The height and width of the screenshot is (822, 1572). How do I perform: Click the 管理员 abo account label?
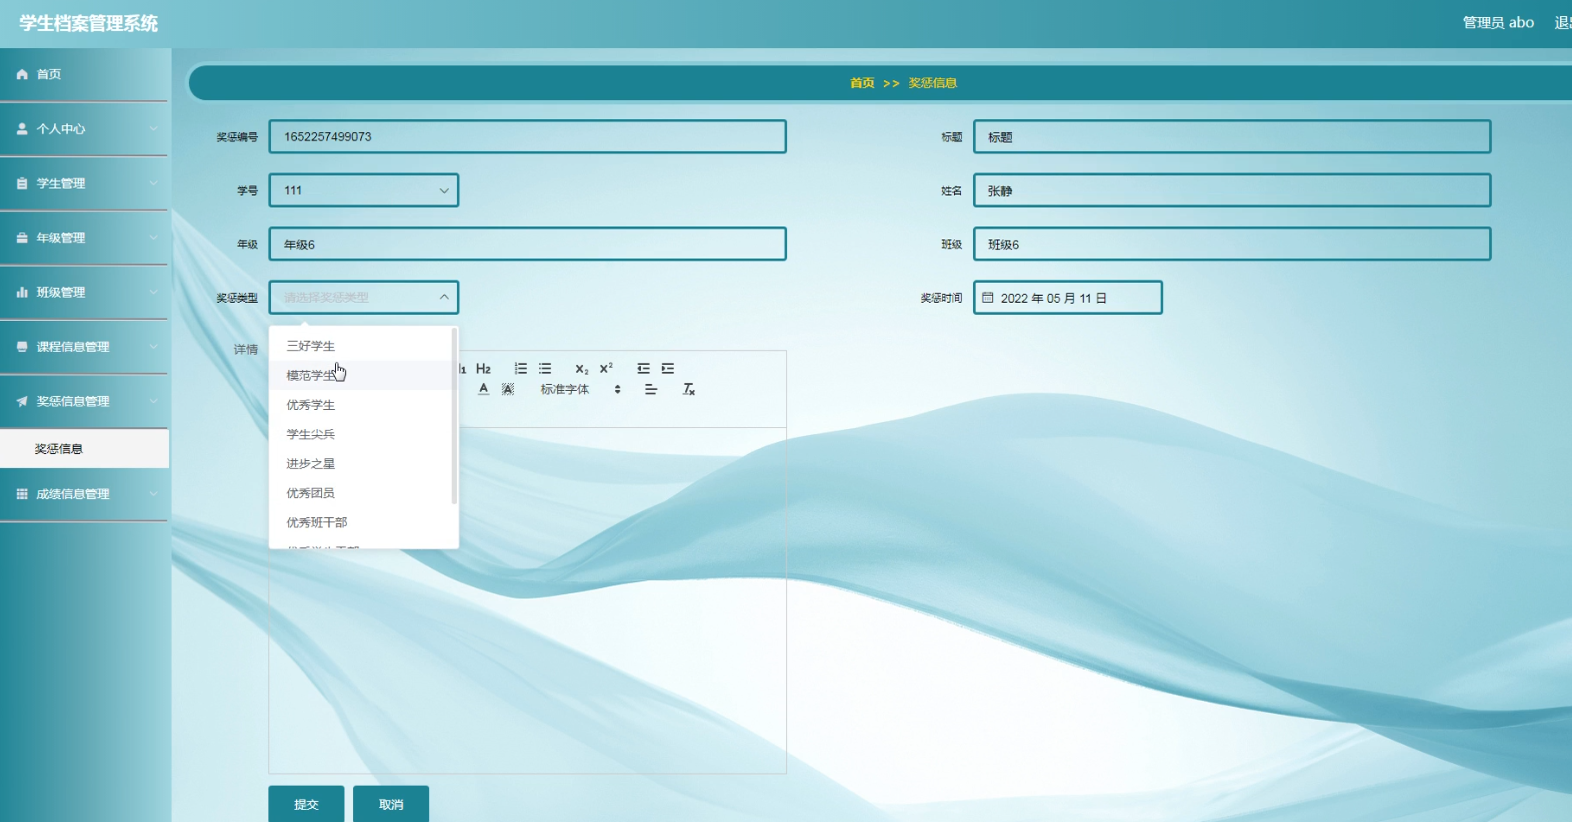pyautogui.click(x=1498, y=22)
